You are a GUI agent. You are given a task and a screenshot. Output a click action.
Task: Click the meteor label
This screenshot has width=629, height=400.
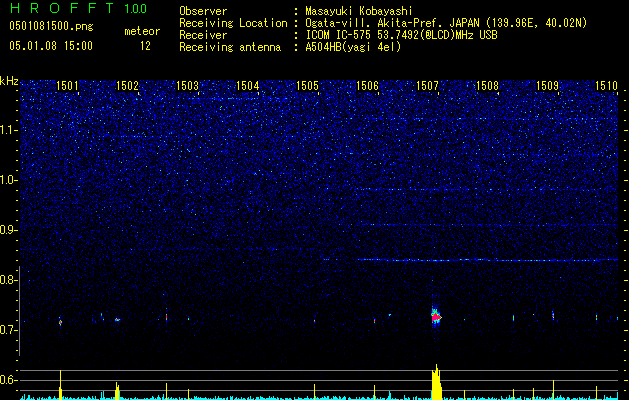[x=142, y=31]
